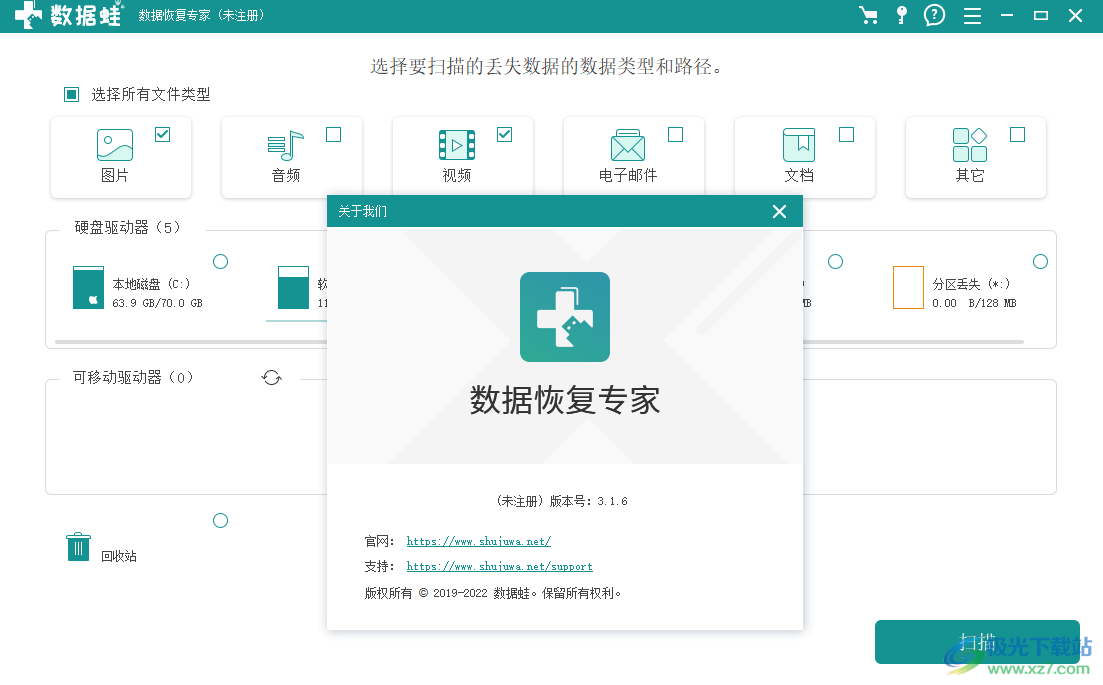Viewport: 1103px width, 685px height.
Task: Click the 数据蛙 logo in title bar
Action: tap(68, 15)
